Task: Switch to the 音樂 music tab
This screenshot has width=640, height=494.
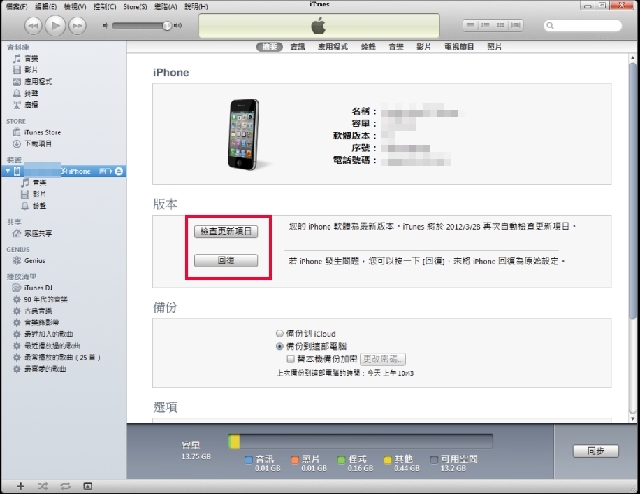Action: click(396, 47)
